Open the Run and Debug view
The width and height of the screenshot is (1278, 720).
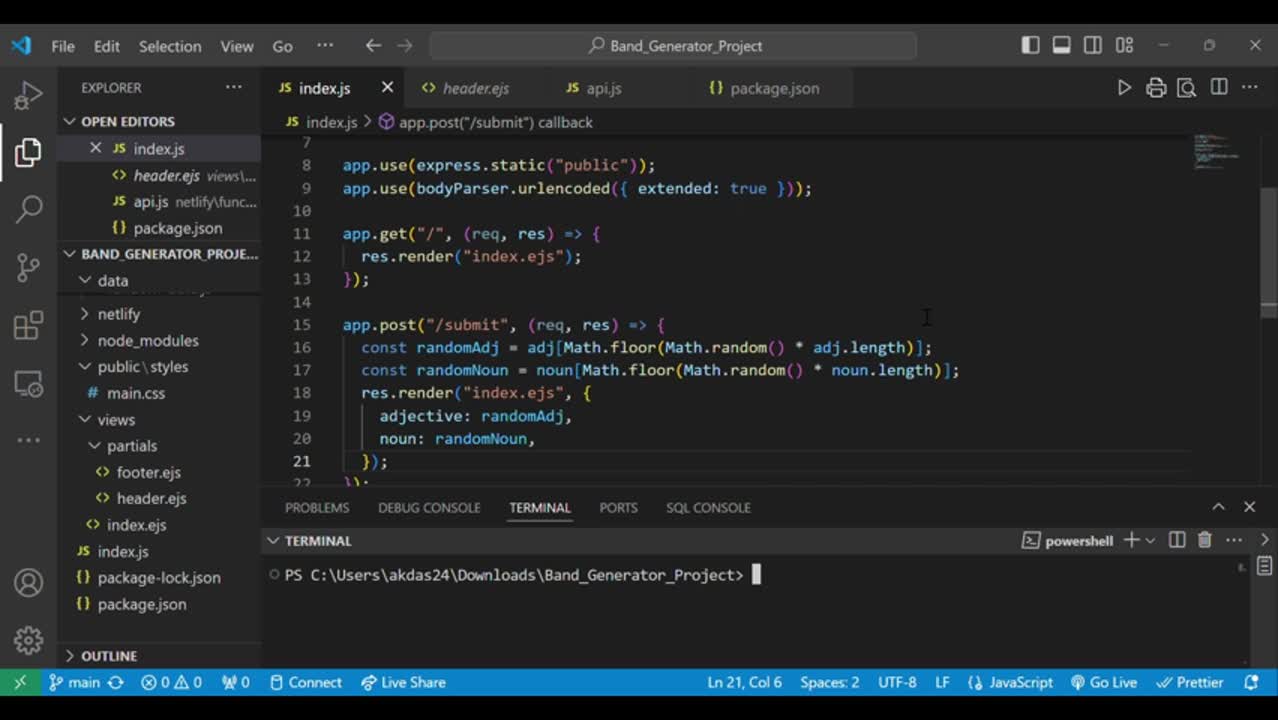(28, 95)
